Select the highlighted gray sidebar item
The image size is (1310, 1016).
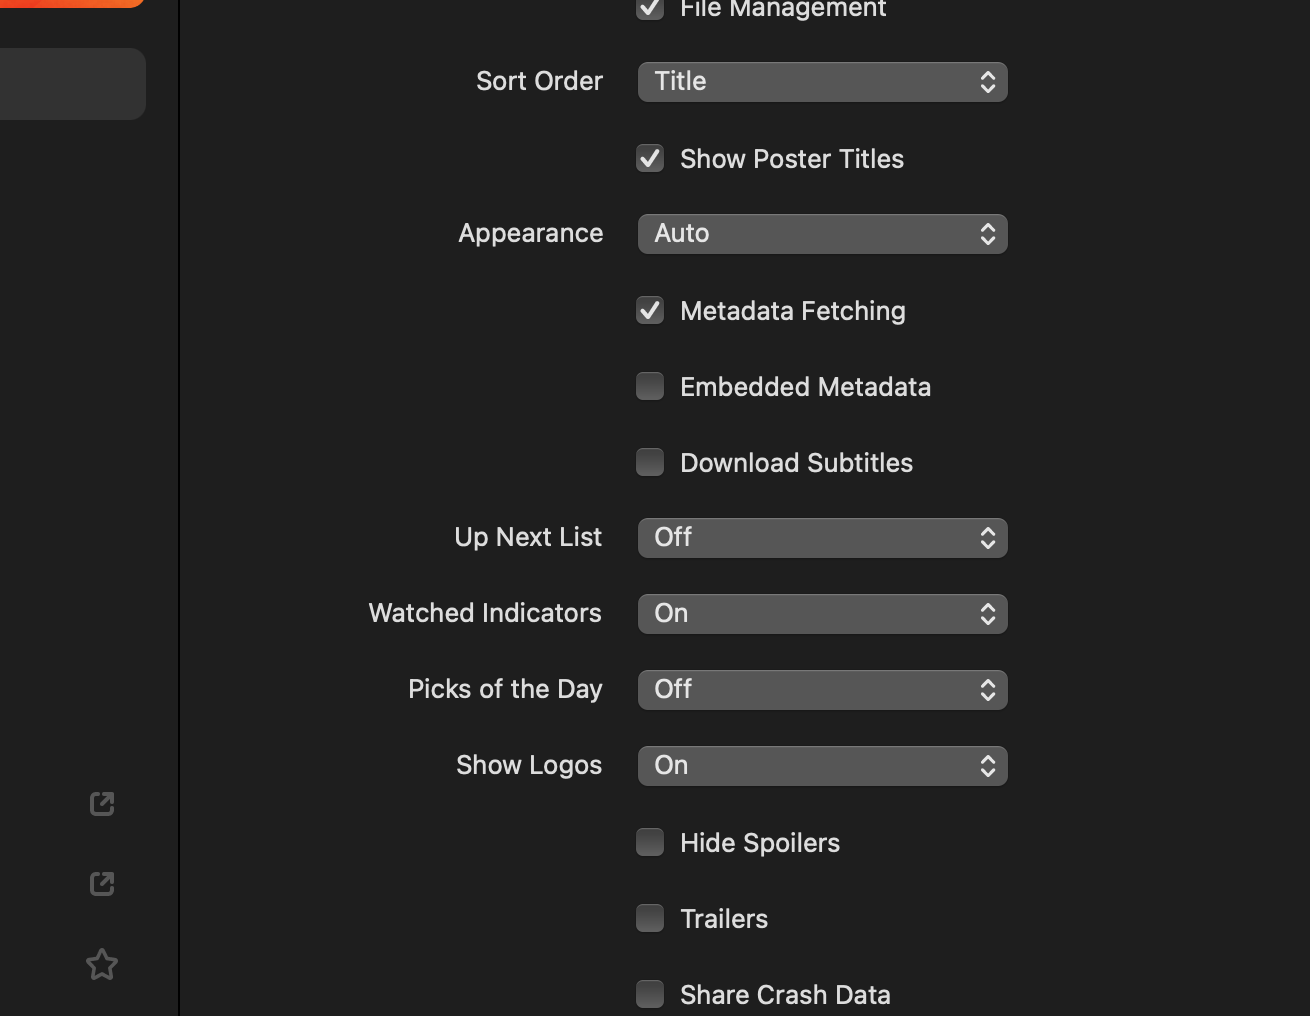coord(70,84)
